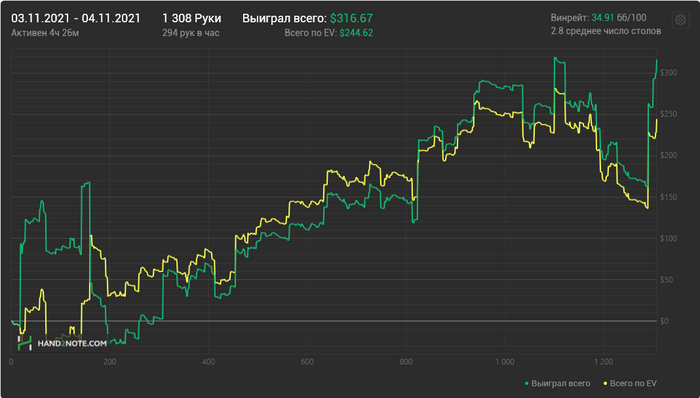This screenshot has width=700, height=398.
Task: Click the EV total value $244.62
Action: click(x=356, y=33)
